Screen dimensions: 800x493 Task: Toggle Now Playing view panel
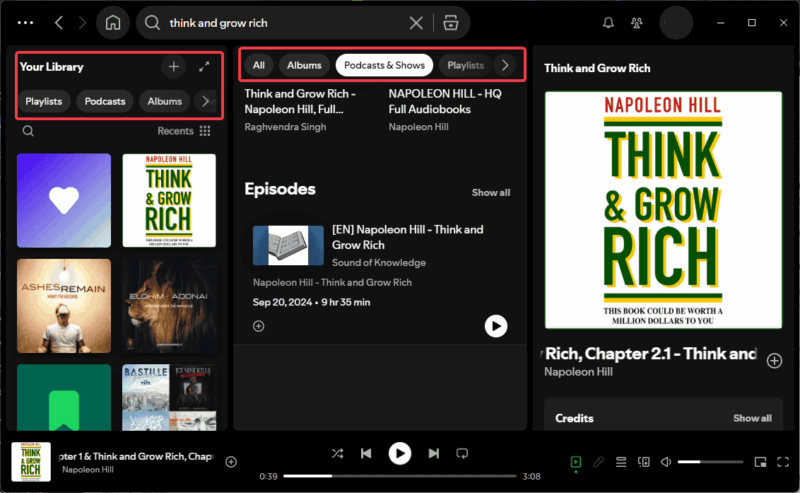576,462
